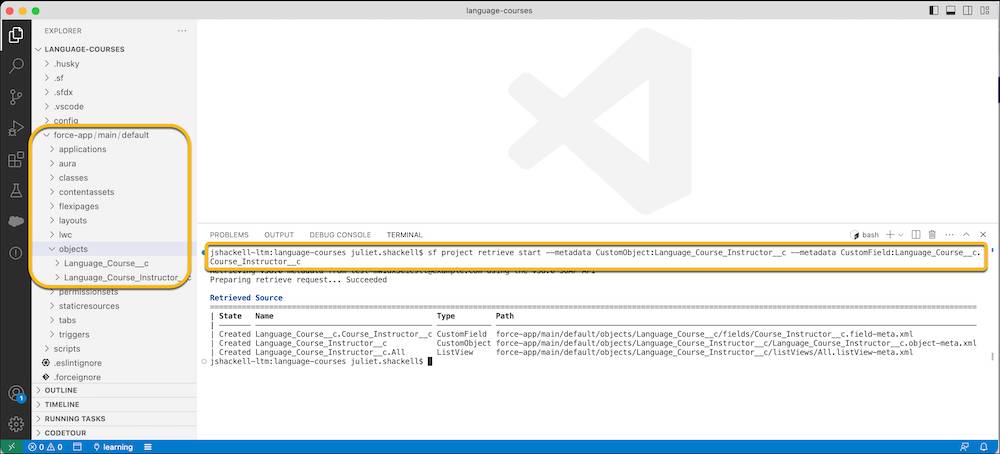Open the Run and Debug view
The width and height of the screenshot is (1000, 454).
coord(16,128)
